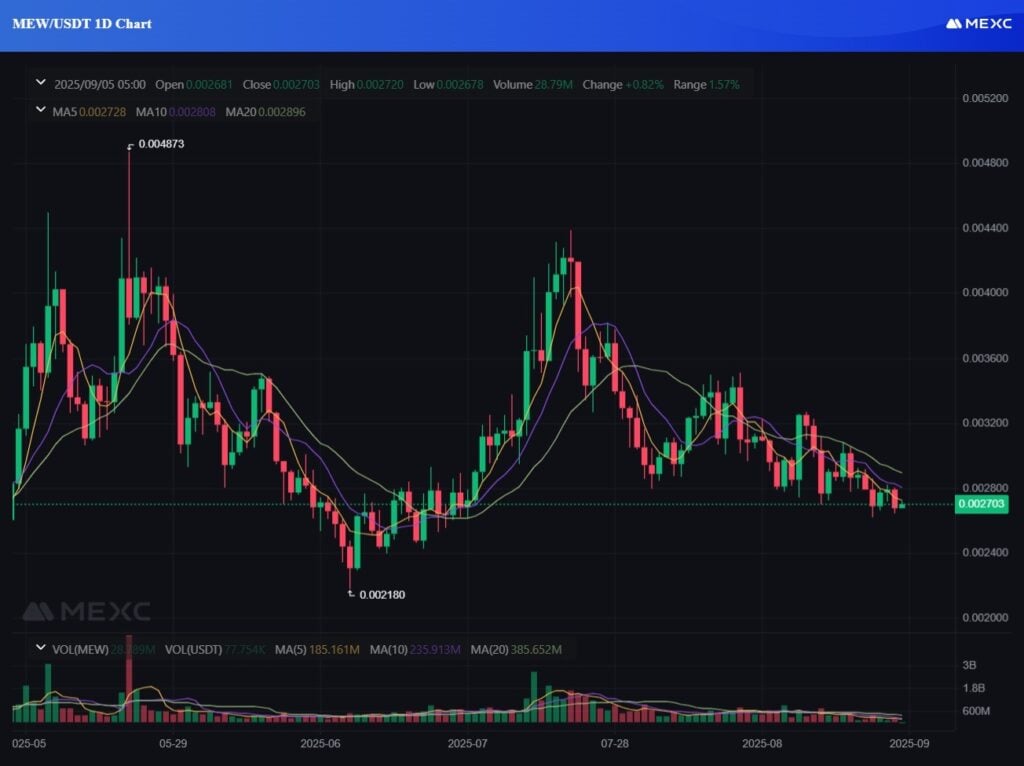Click the volume MA(10) 235.913M label
Image resolution: width=1024 pixels, height=766 pixels.
click(x=415, y=650)
